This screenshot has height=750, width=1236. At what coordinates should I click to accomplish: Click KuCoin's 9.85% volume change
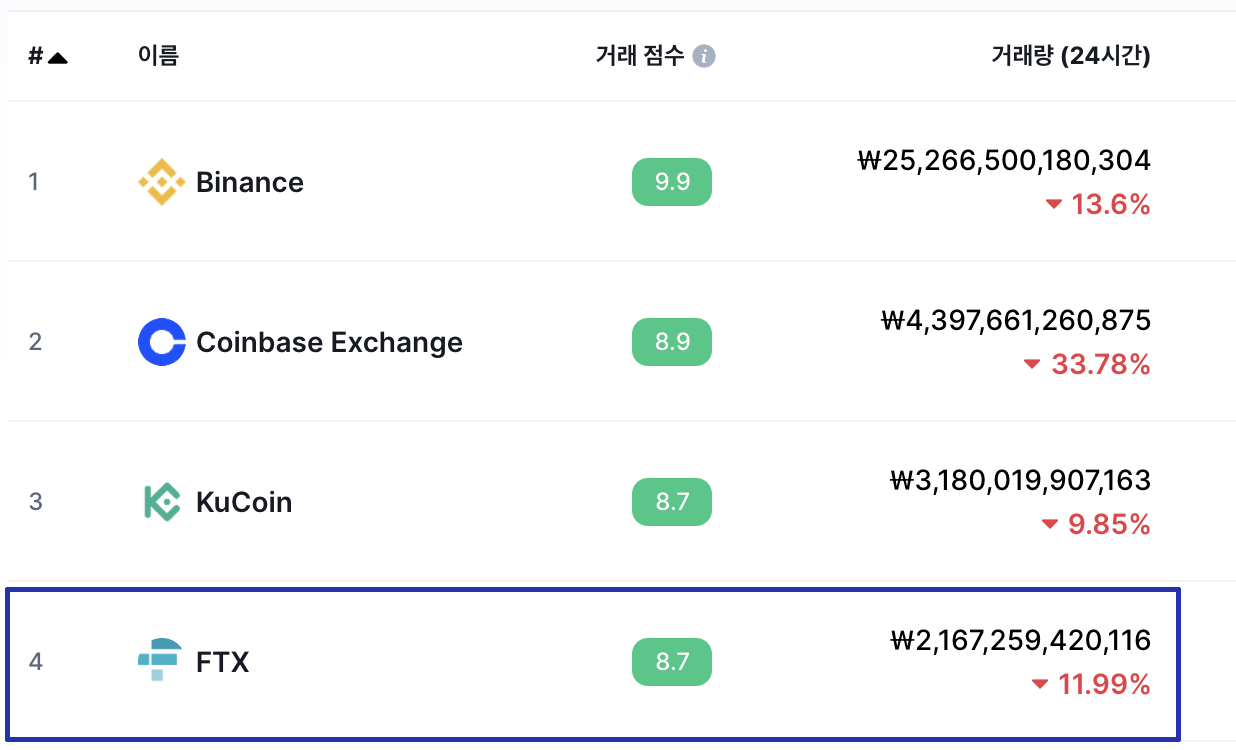point(1095,525)
